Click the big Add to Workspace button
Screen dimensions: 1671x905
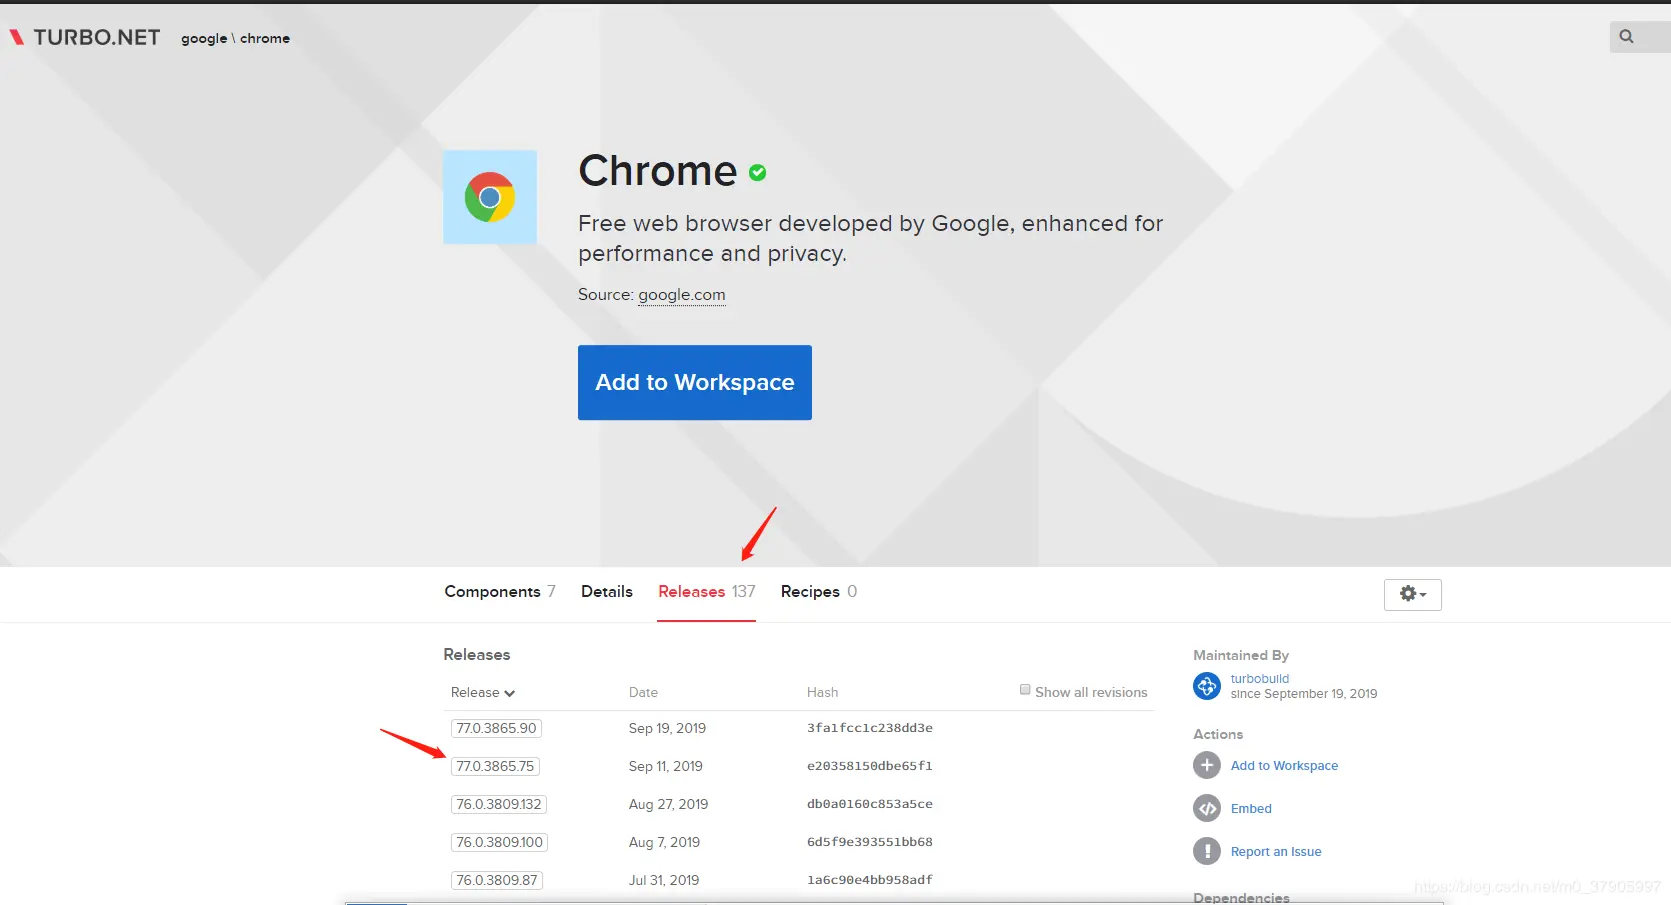tap(695, 382)
